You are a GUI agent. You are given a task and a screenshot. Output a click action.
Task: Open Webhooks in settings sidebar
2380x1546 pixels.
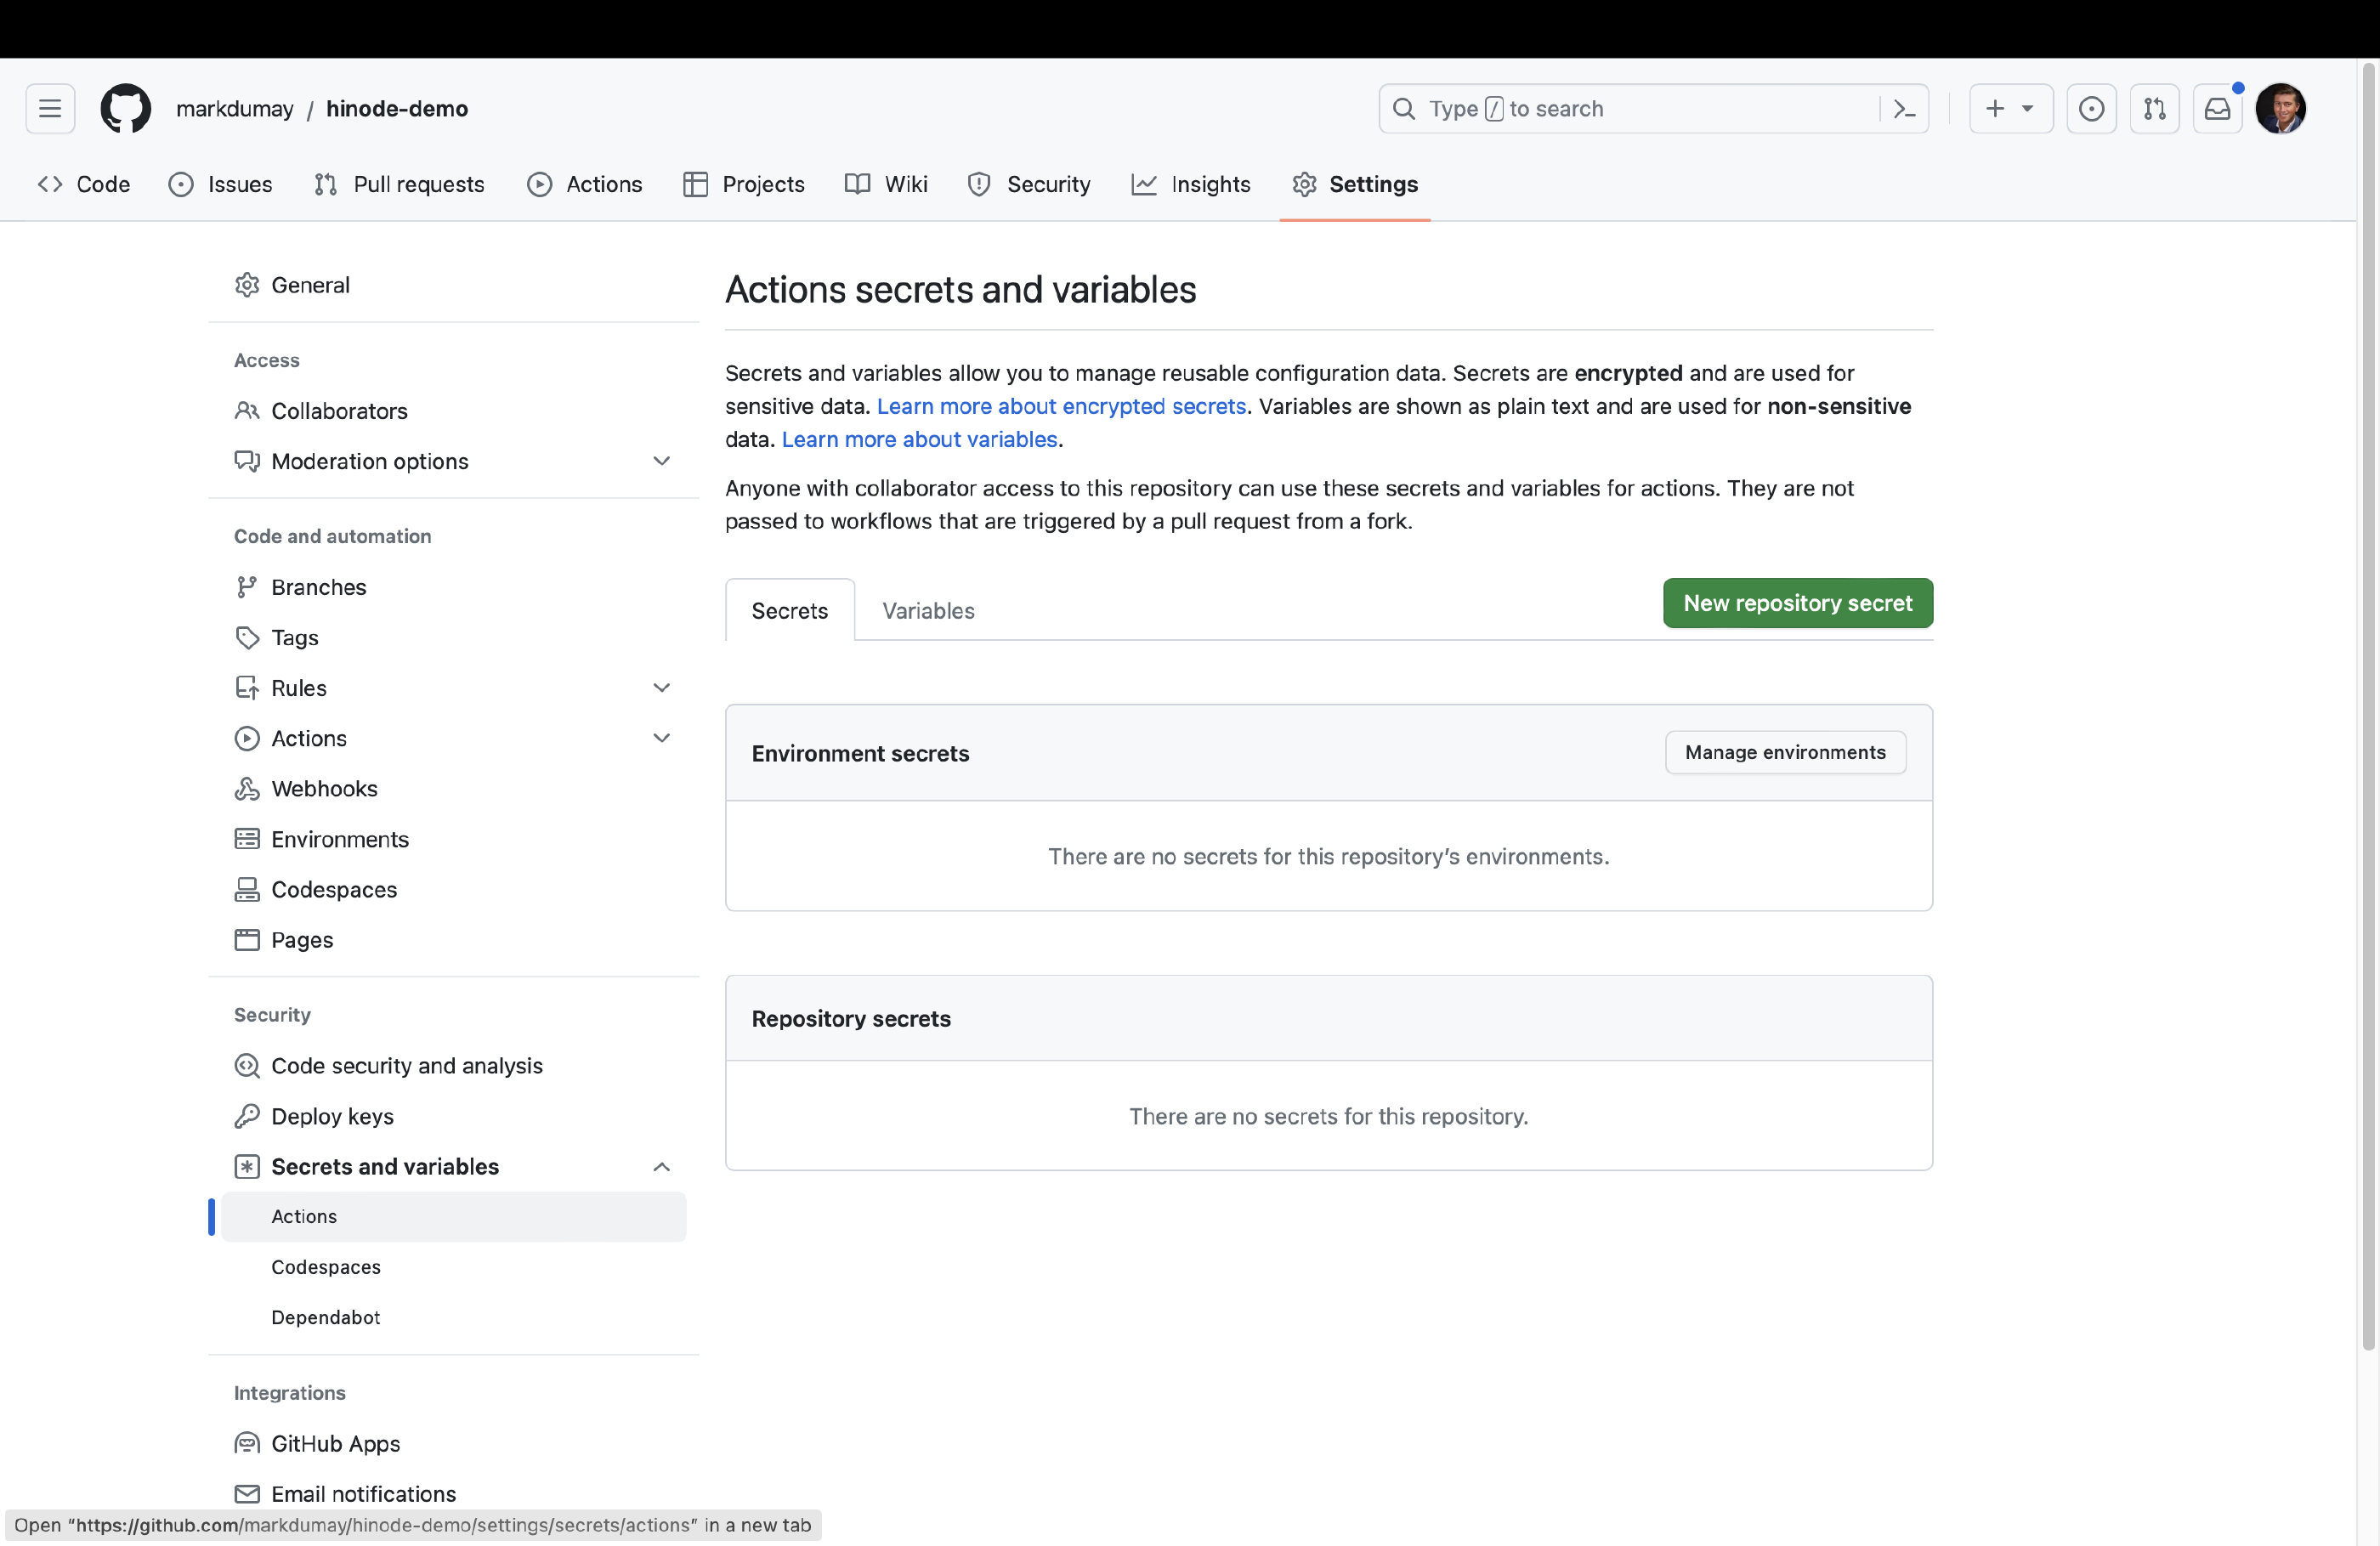click(x=324, y=789)
